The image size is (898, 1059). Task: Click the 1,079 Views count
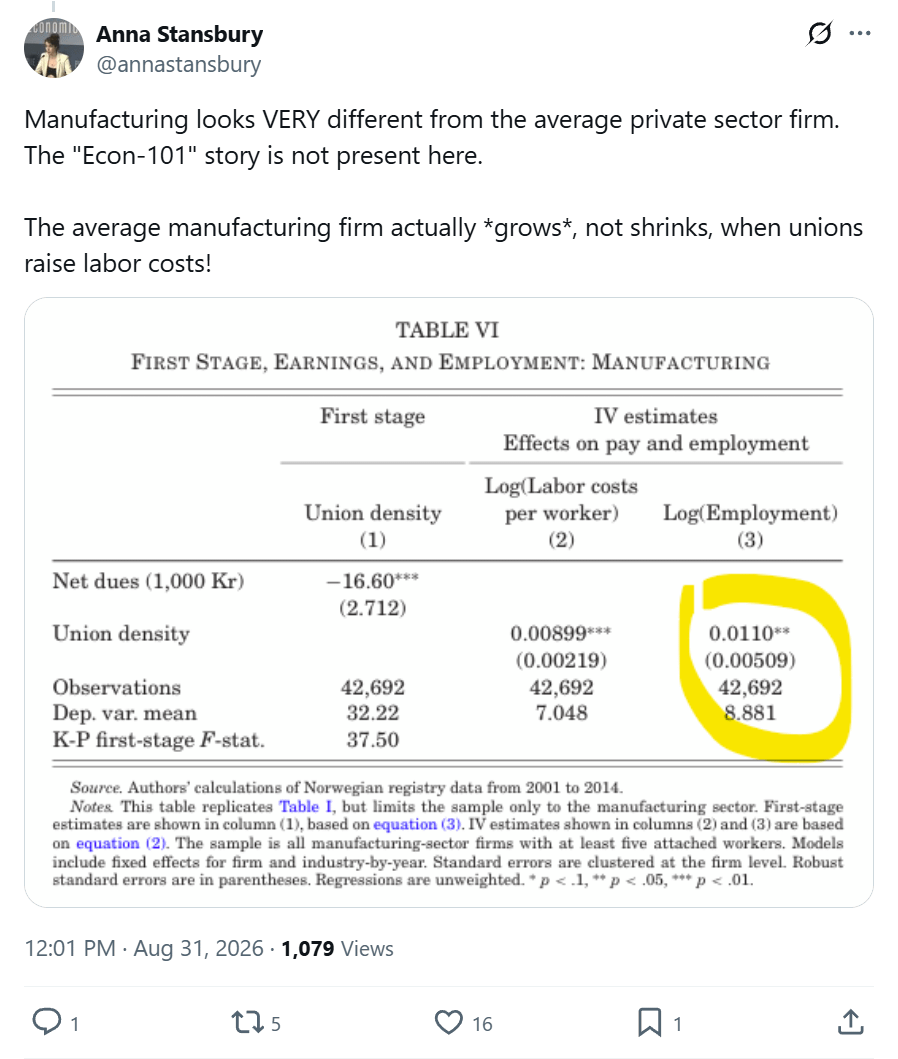[x=337, y=948]
